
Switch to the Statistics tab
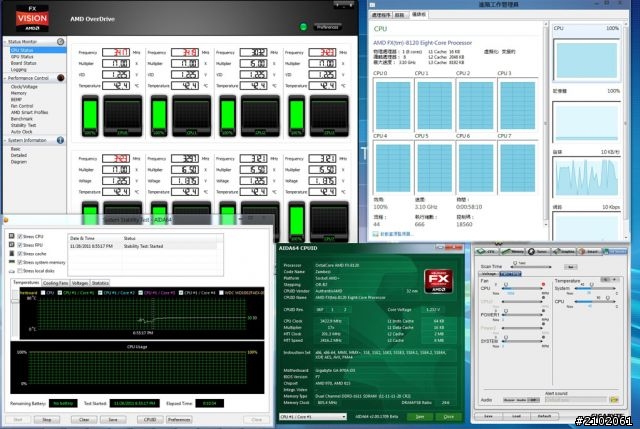coord(100,283)
